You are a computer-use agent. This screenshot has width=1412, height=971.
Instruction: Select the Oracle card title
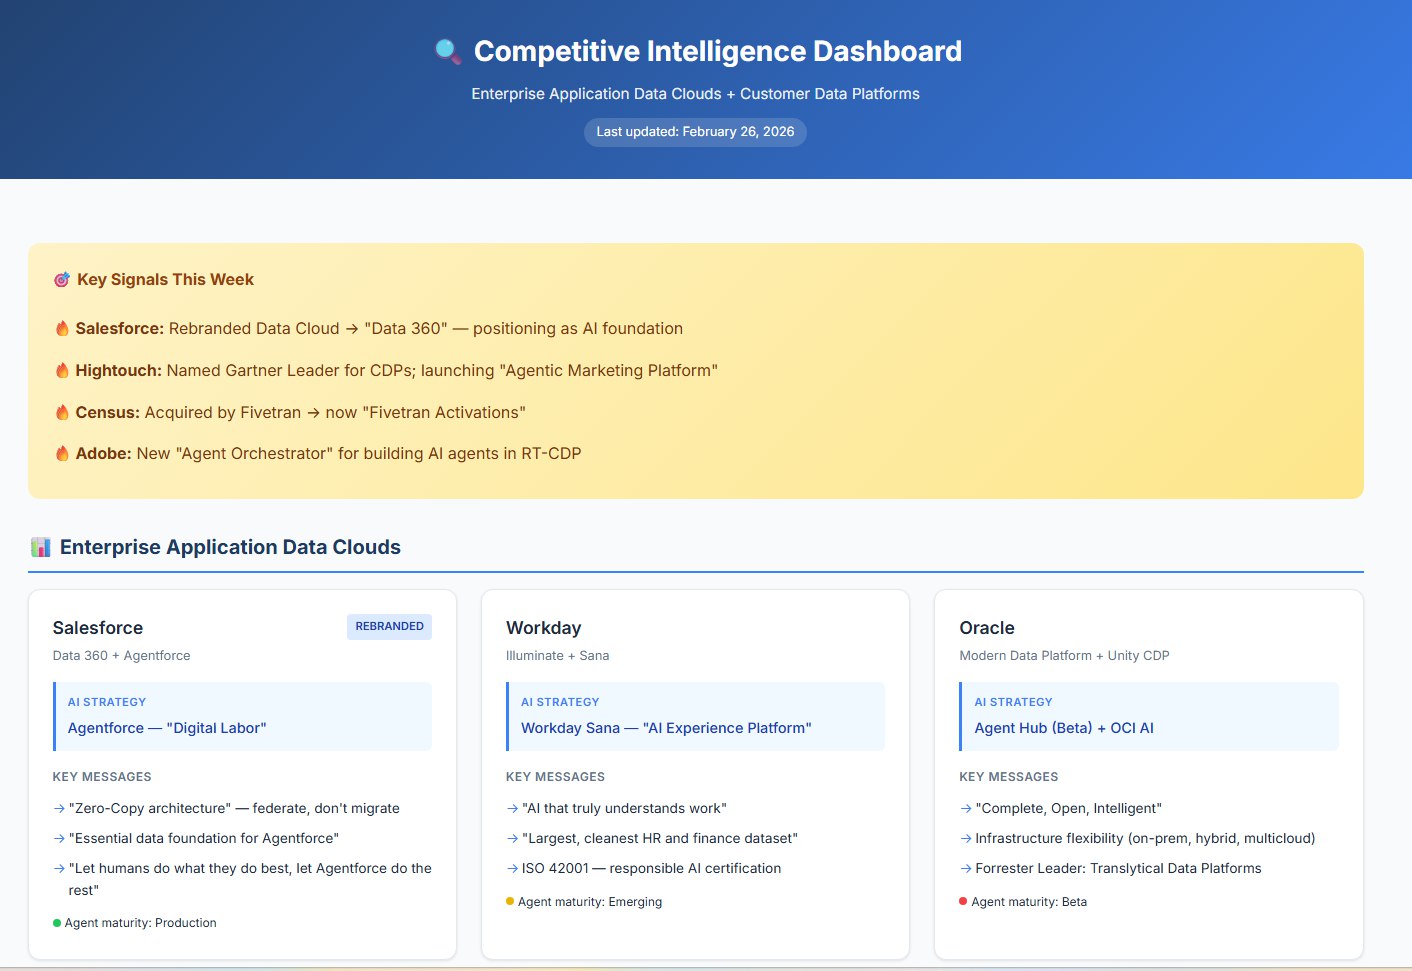(986, 627)
